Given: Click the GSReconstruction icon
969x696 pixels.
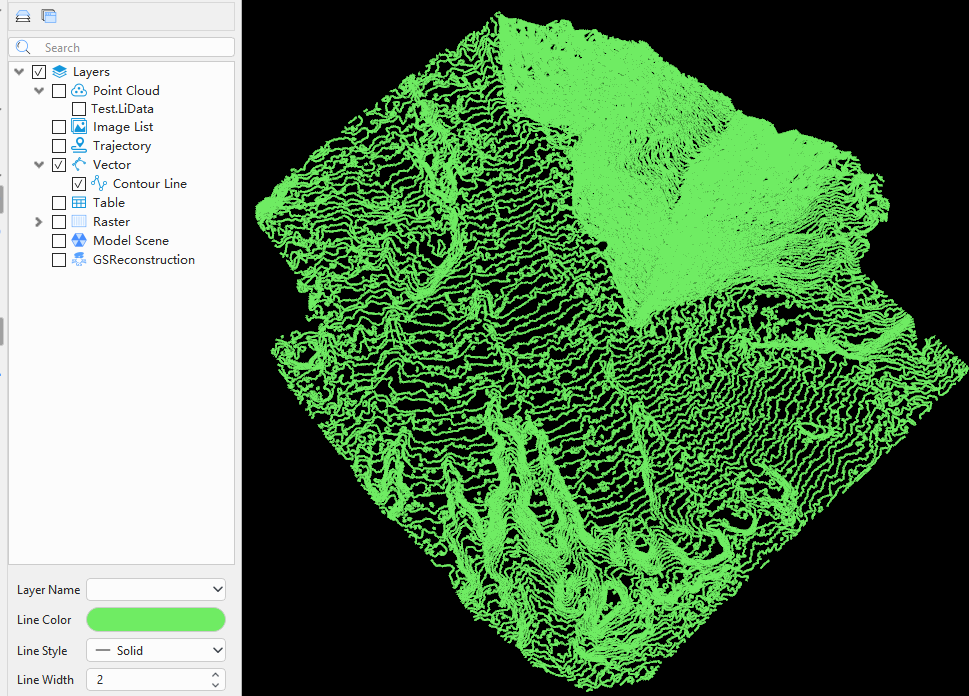Looking at the screenshot, I should click(79, 260).
